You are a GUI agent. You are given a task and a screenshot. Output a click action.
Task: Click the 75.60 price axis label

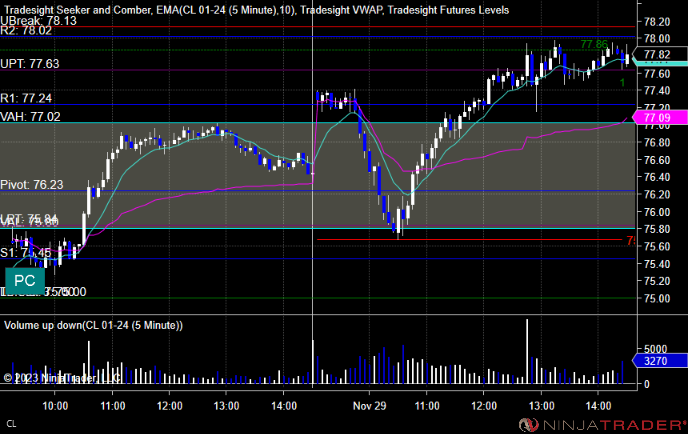coord(657,246)
